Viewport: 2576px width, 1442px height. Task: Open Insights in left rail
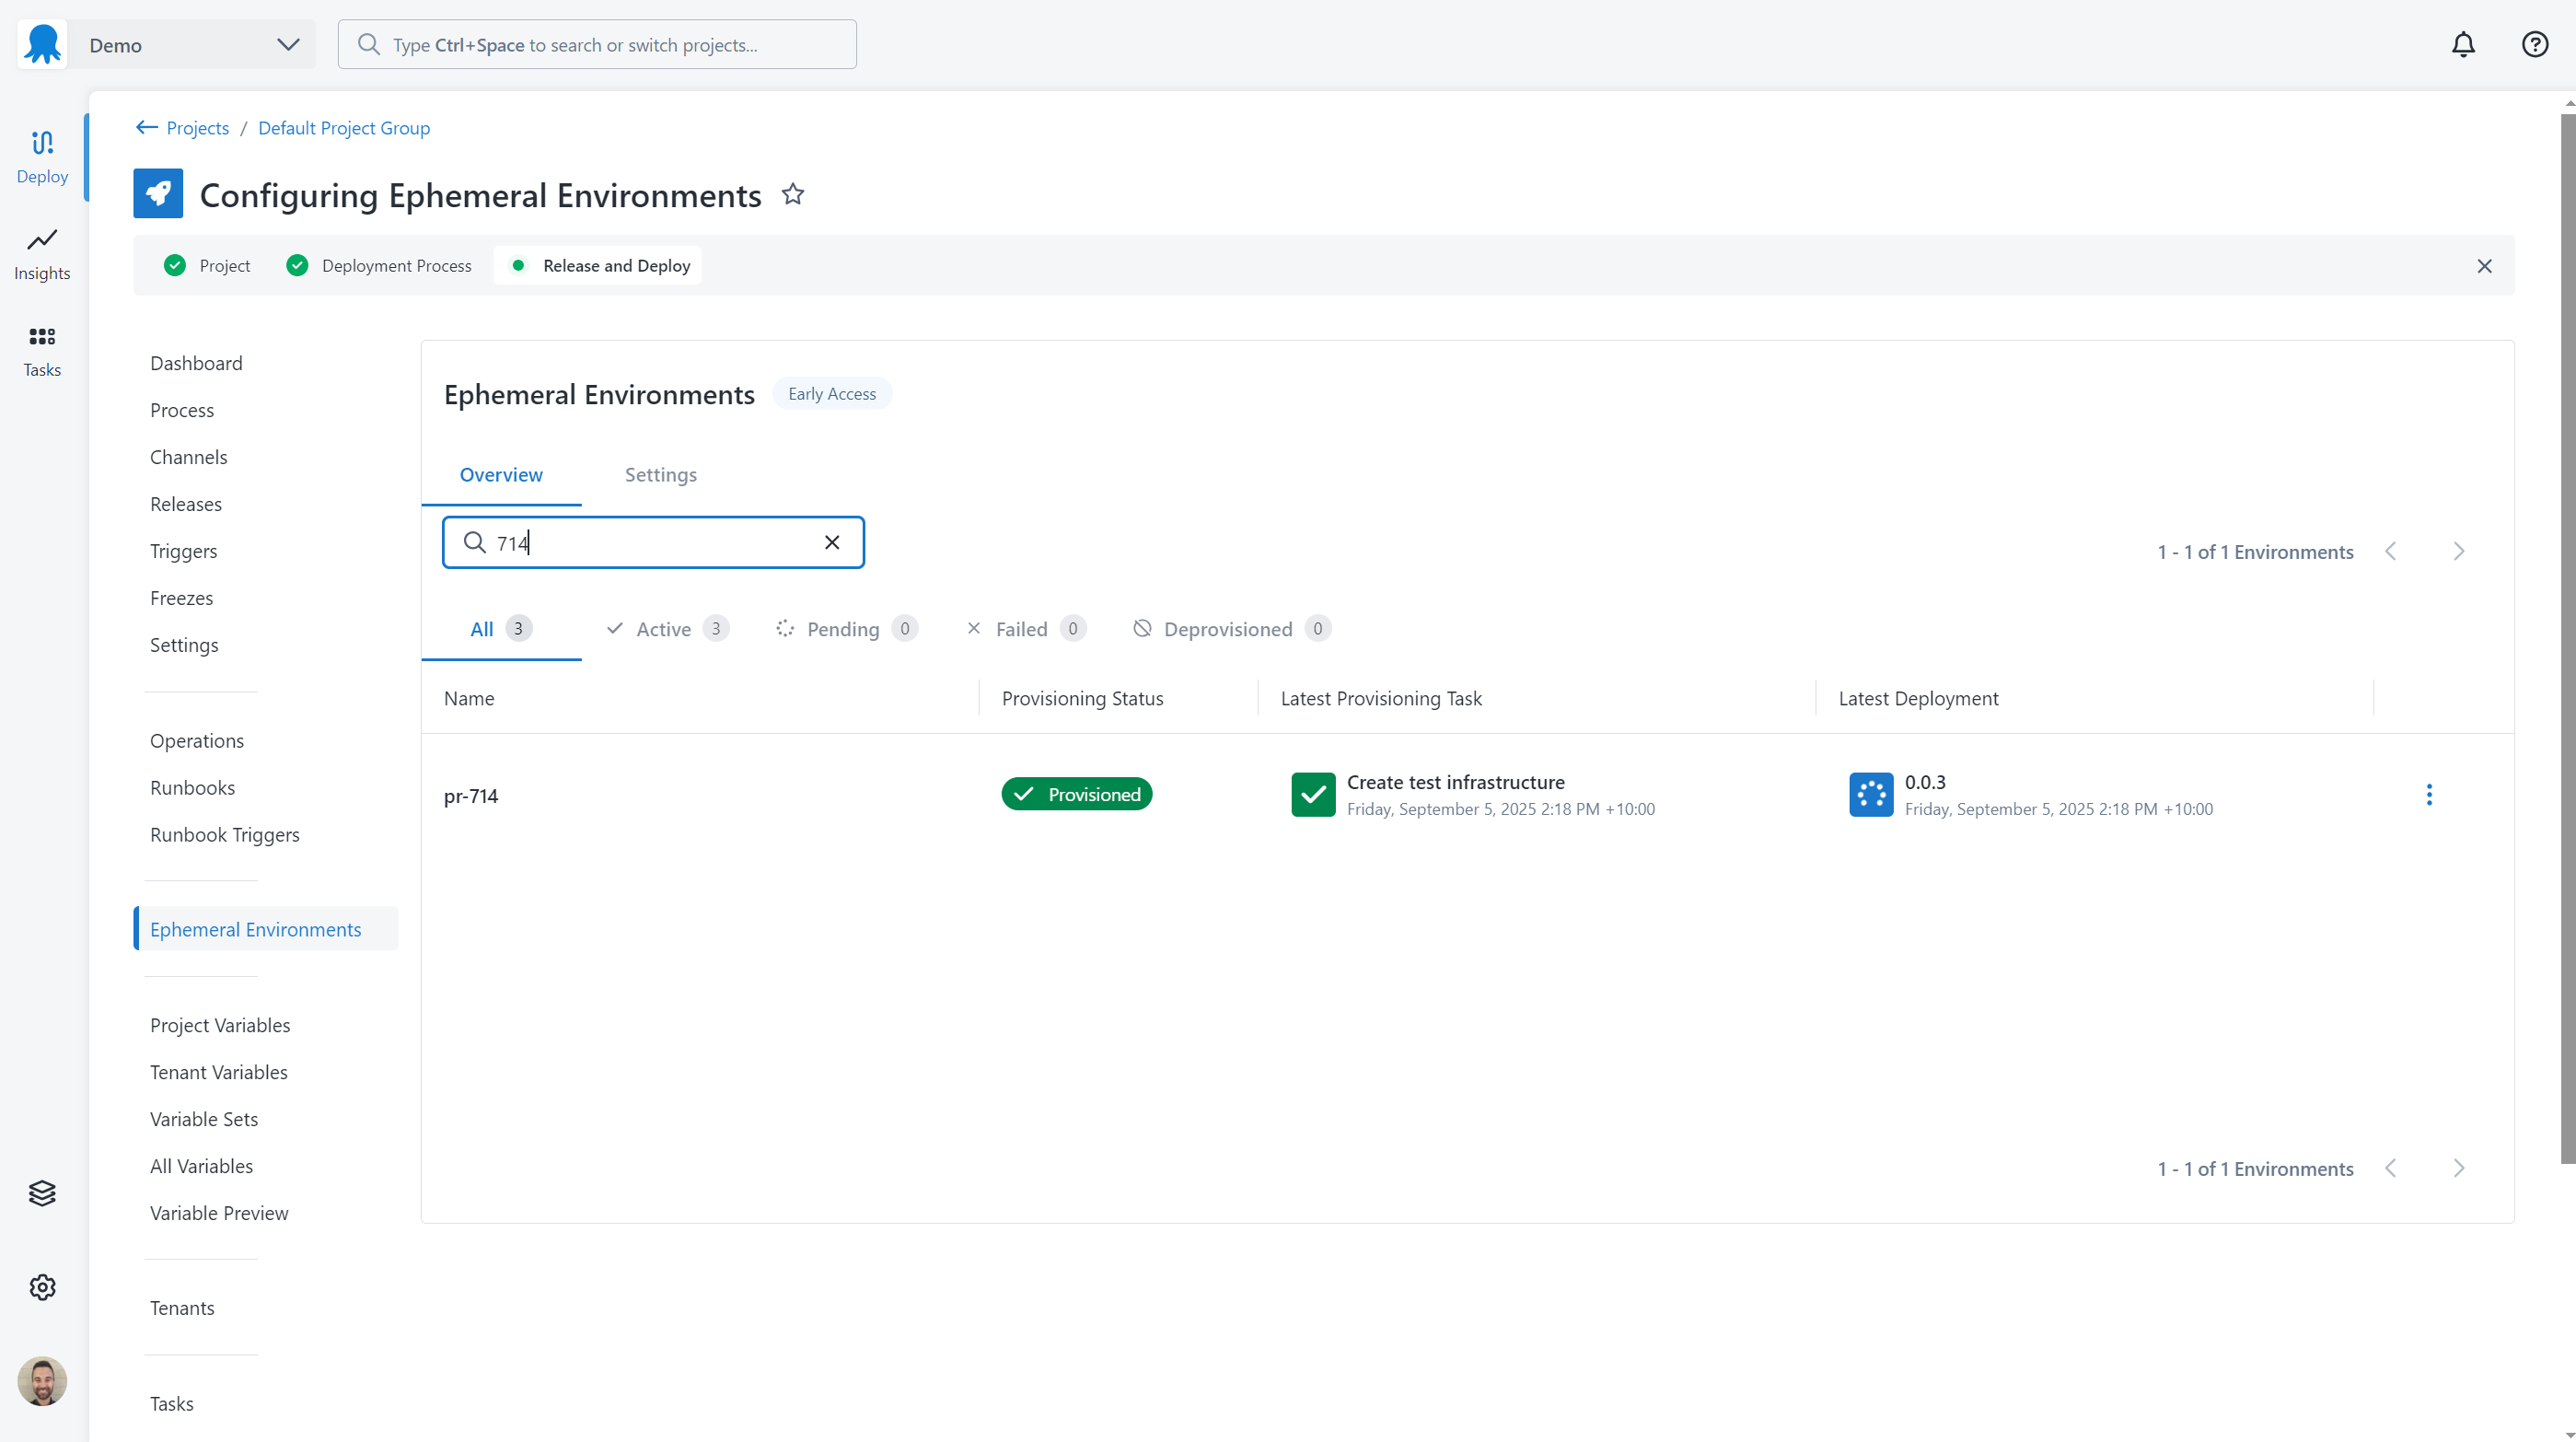click(x=42, y=254)
